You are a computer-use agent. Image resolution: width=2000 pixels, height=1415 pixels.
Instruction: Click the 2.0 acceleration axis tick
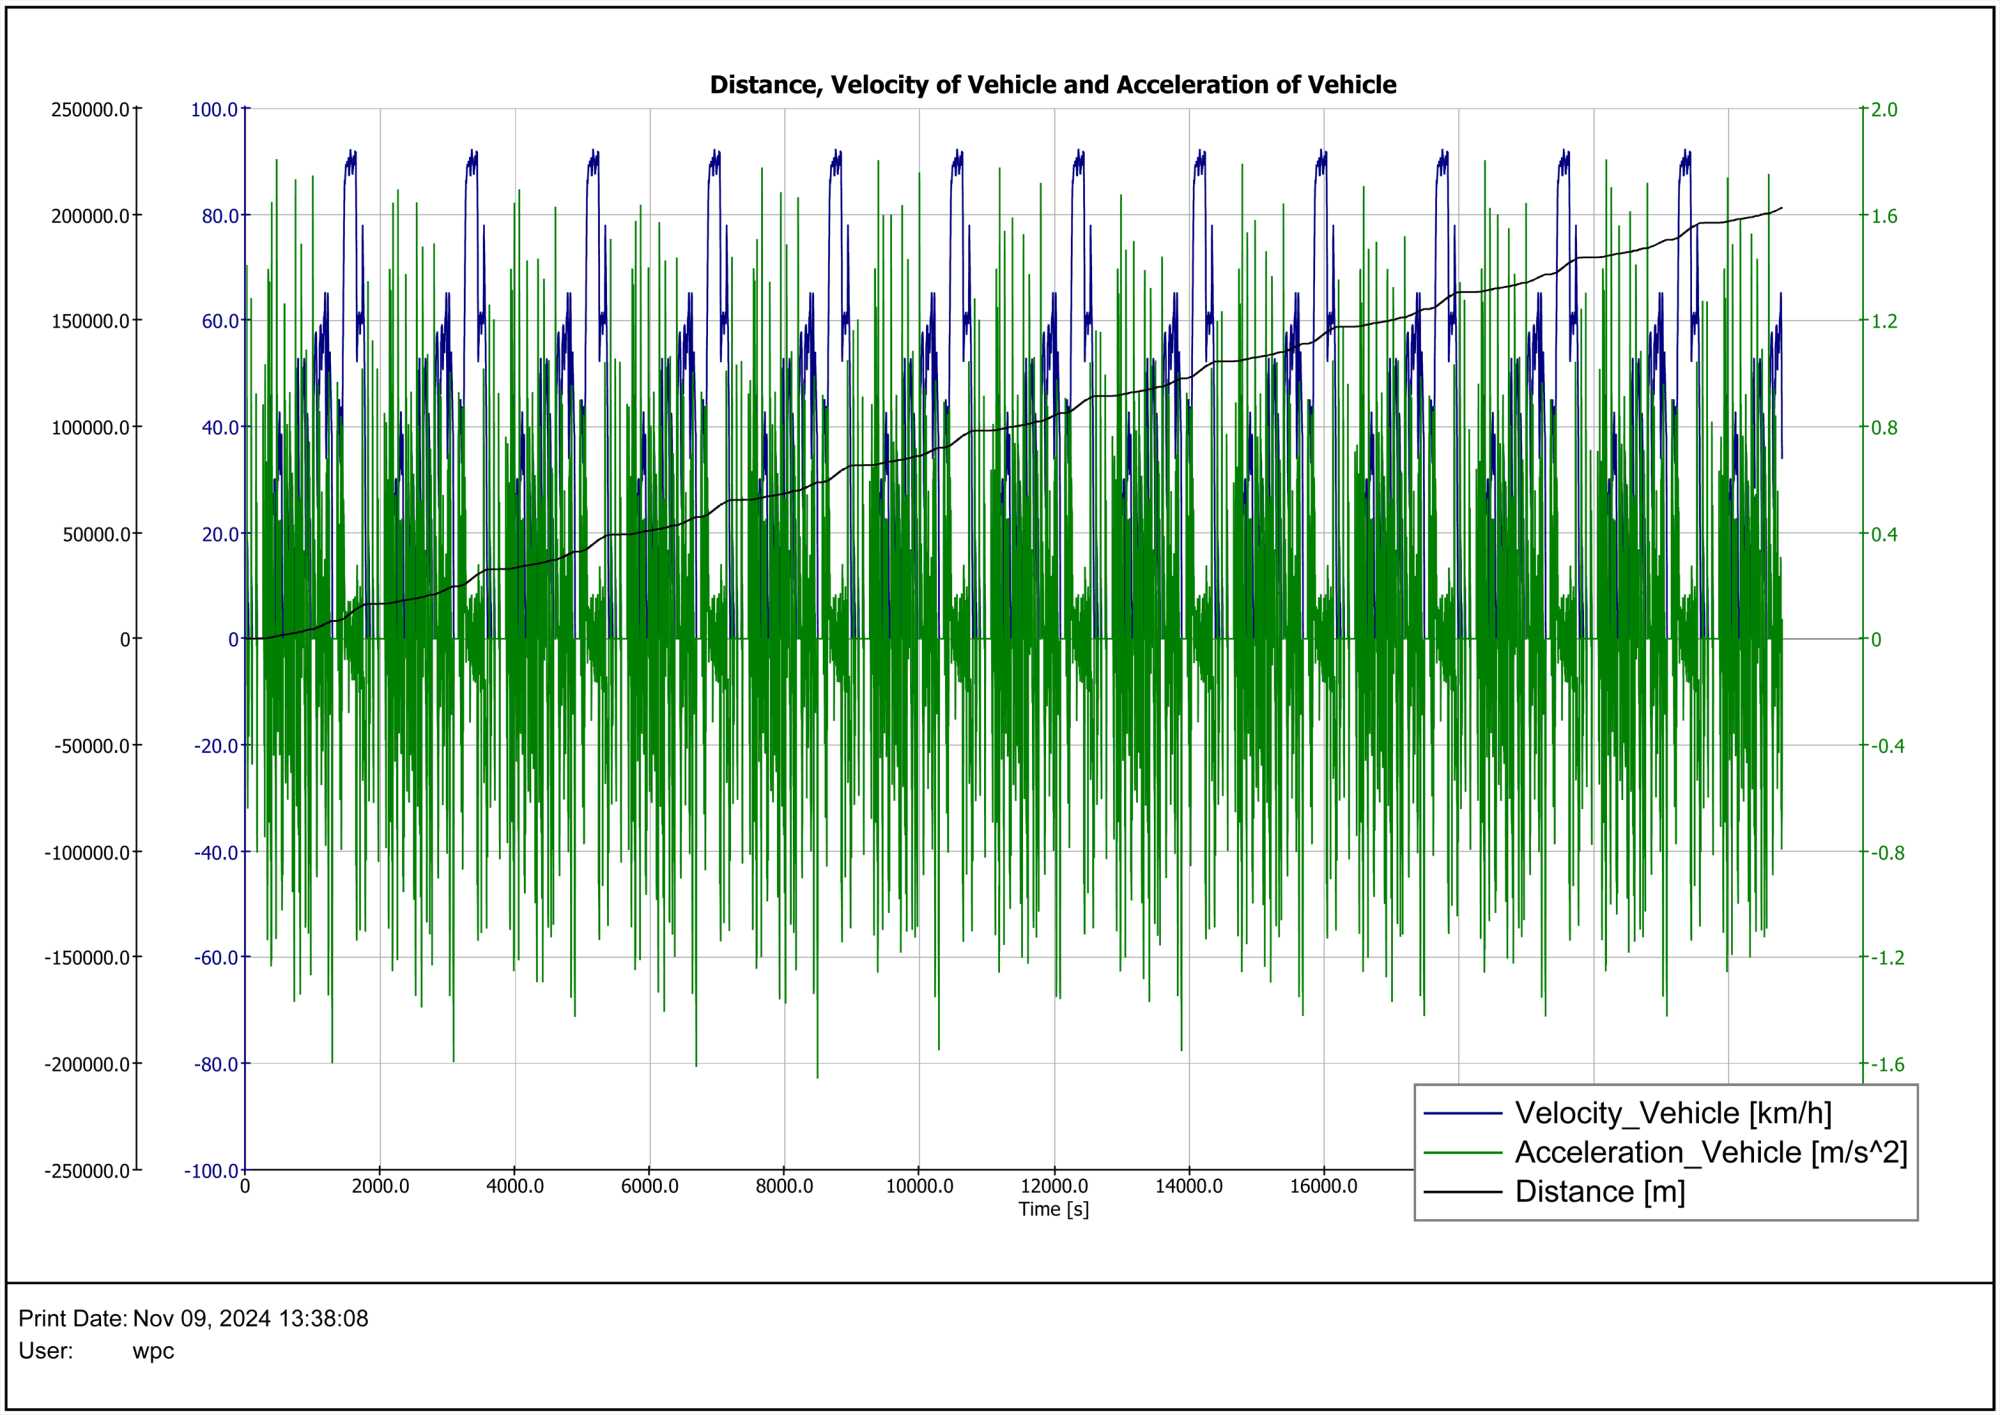click(1884, 110)
